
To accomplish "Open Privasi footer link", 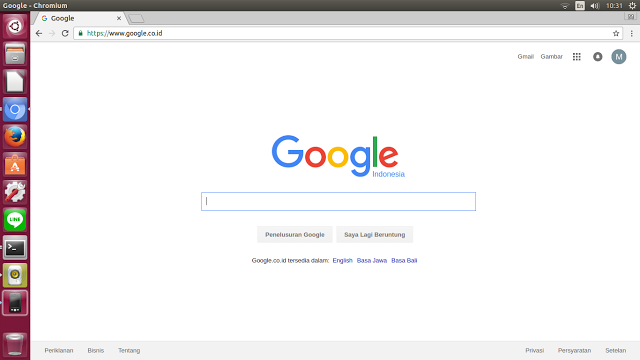I will click(x=534, y=351).
